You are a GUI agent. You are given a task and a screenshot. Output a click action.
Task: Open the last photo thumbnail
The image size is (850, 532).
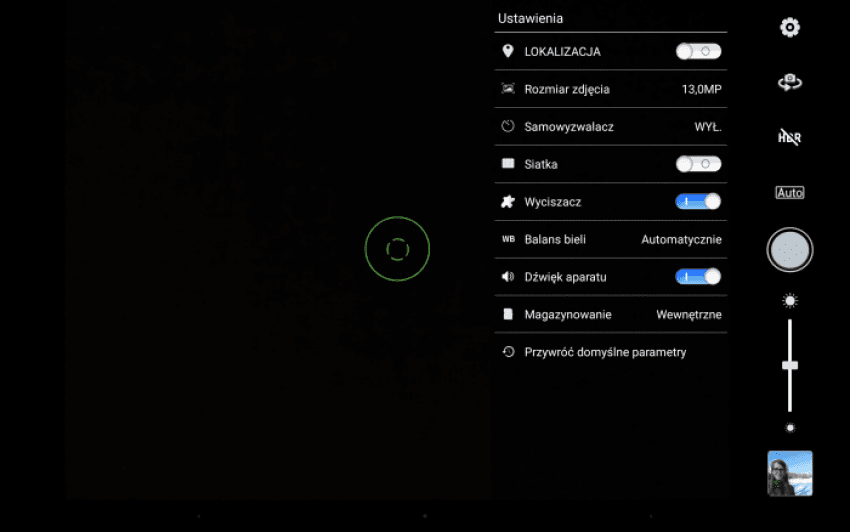click(789, 473)
